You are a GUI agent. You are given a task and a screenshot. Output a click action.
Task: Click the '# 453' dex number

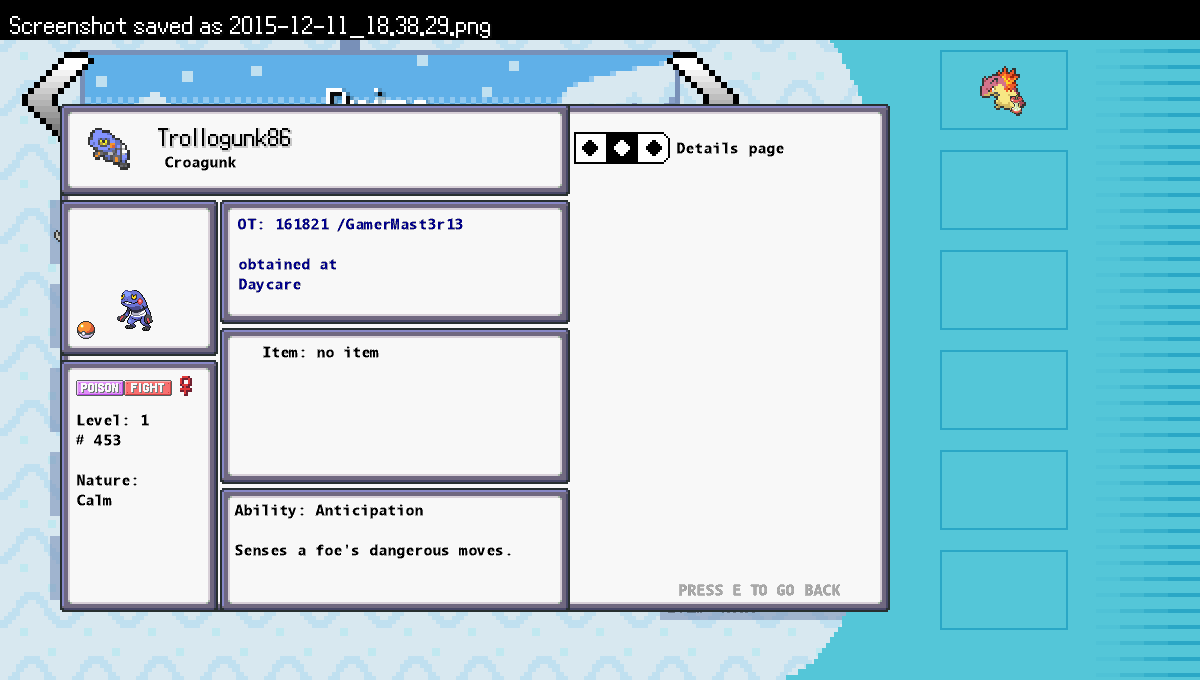click(x=99, y=441)
